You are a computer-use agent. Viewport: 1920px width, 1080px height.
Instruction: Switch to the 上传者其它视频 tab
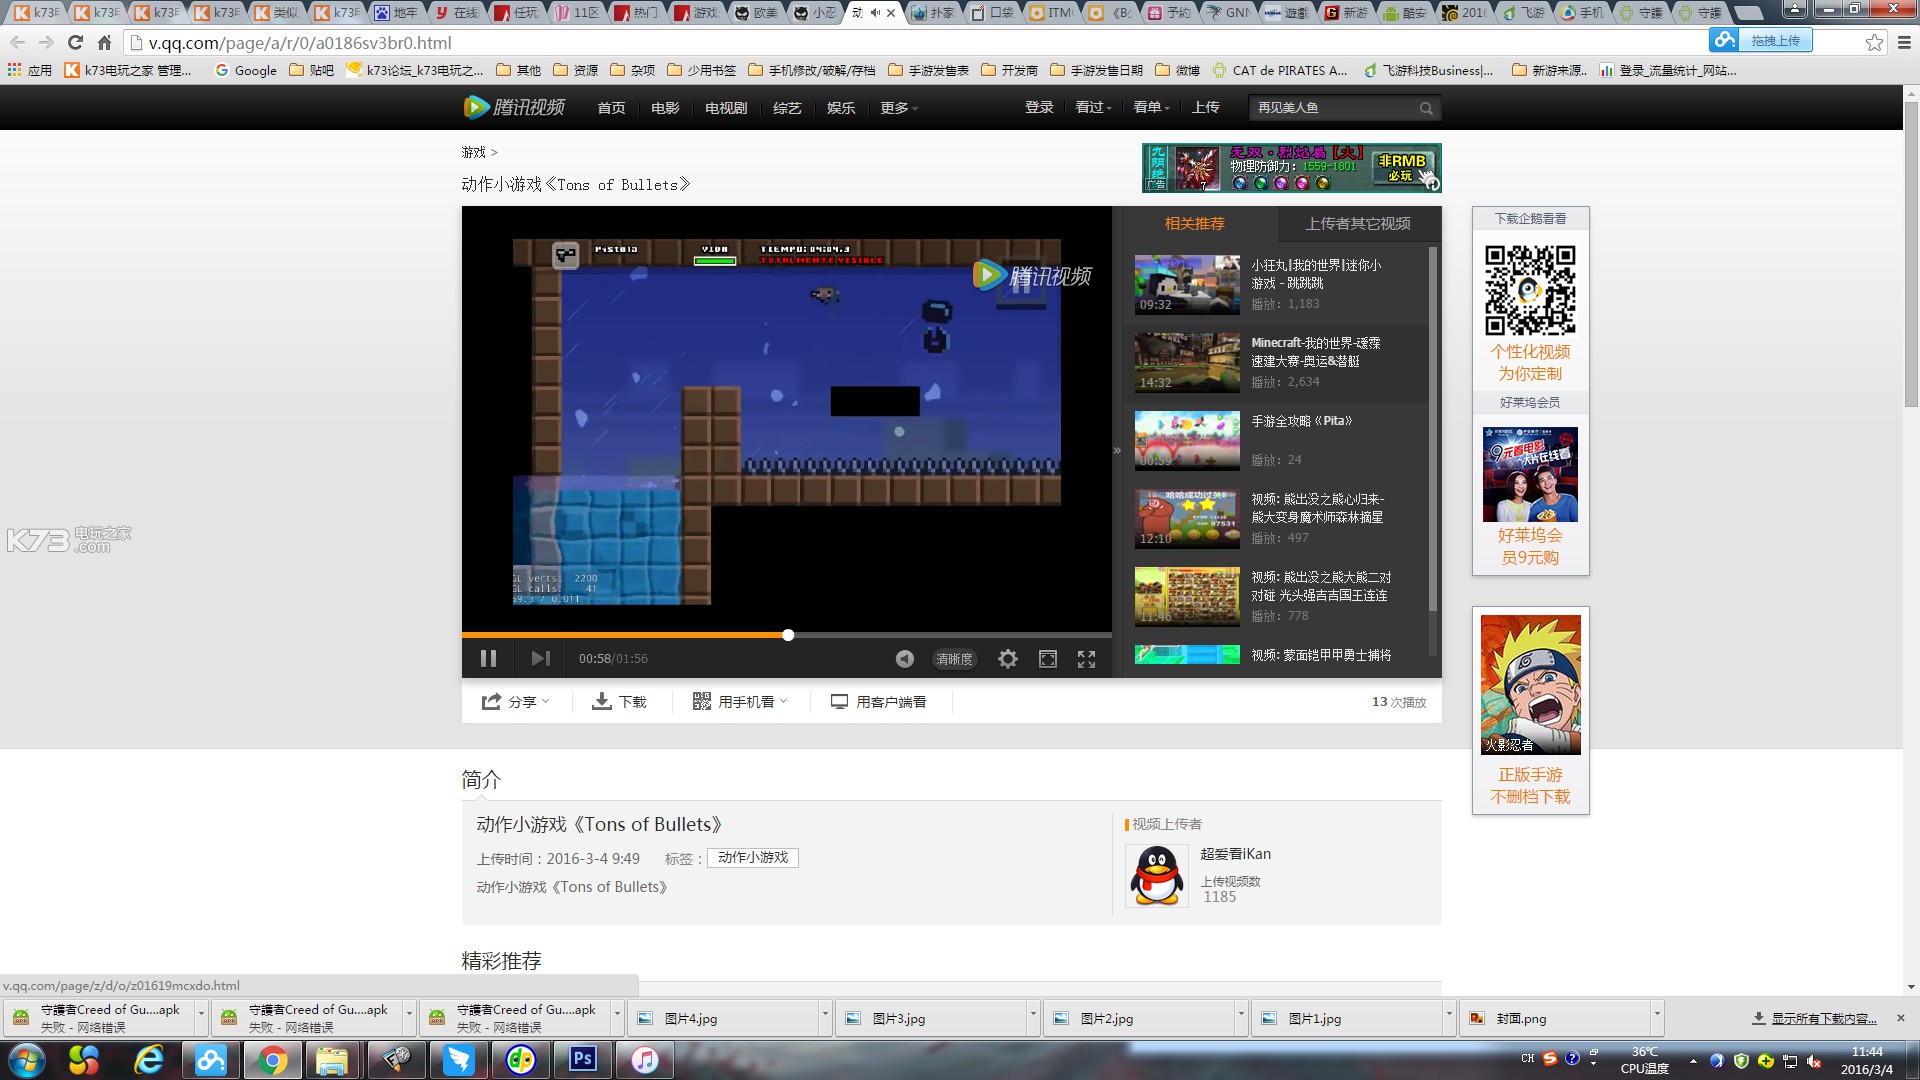(x=1358, y=224)
